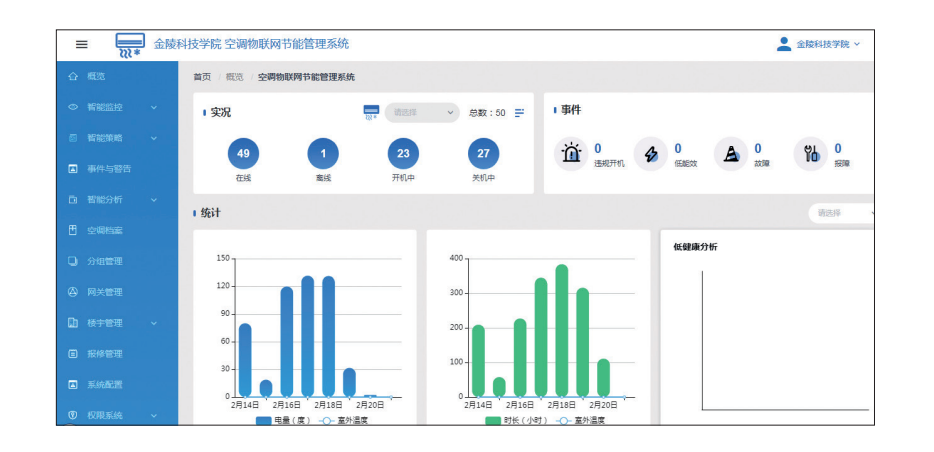Click the 在线 circle showing 49
The width and height of the screenshot is (934, 452).
coord(243,153)
